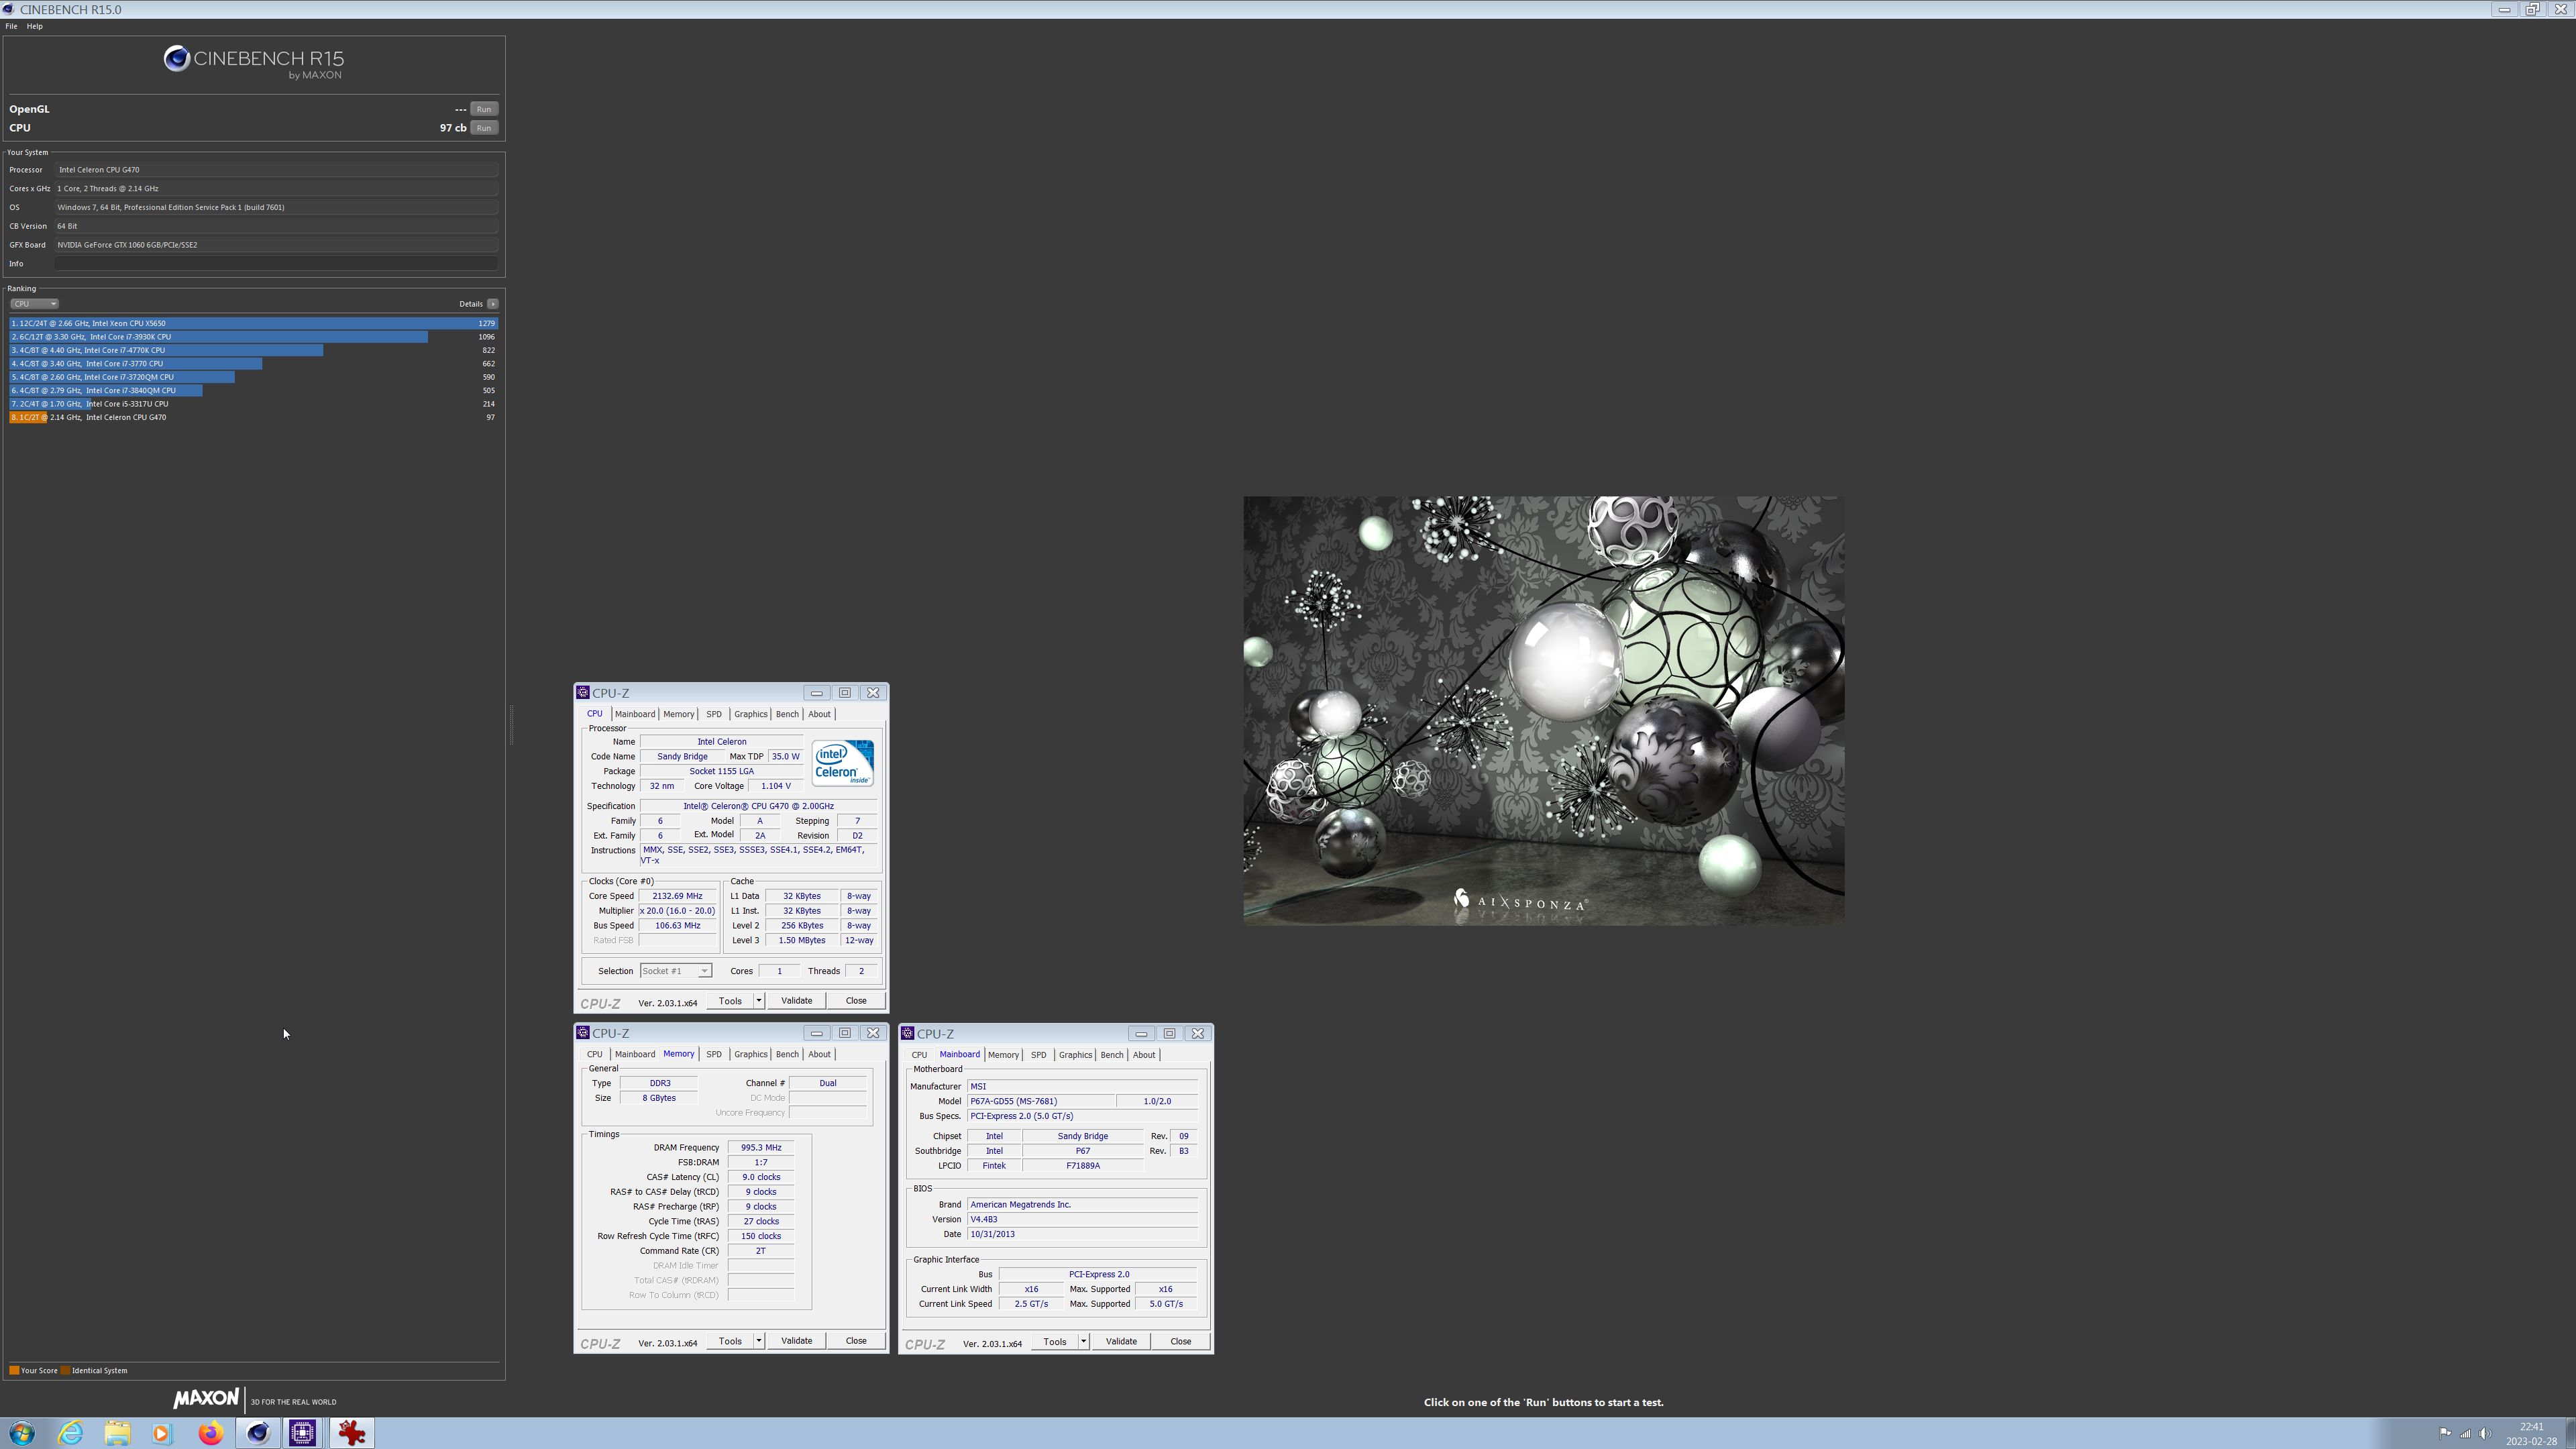Open Graphics tab in the Memory CPU-Z window
Viewport: 2576px width, 1449px height.
(x=750, y=1054)
